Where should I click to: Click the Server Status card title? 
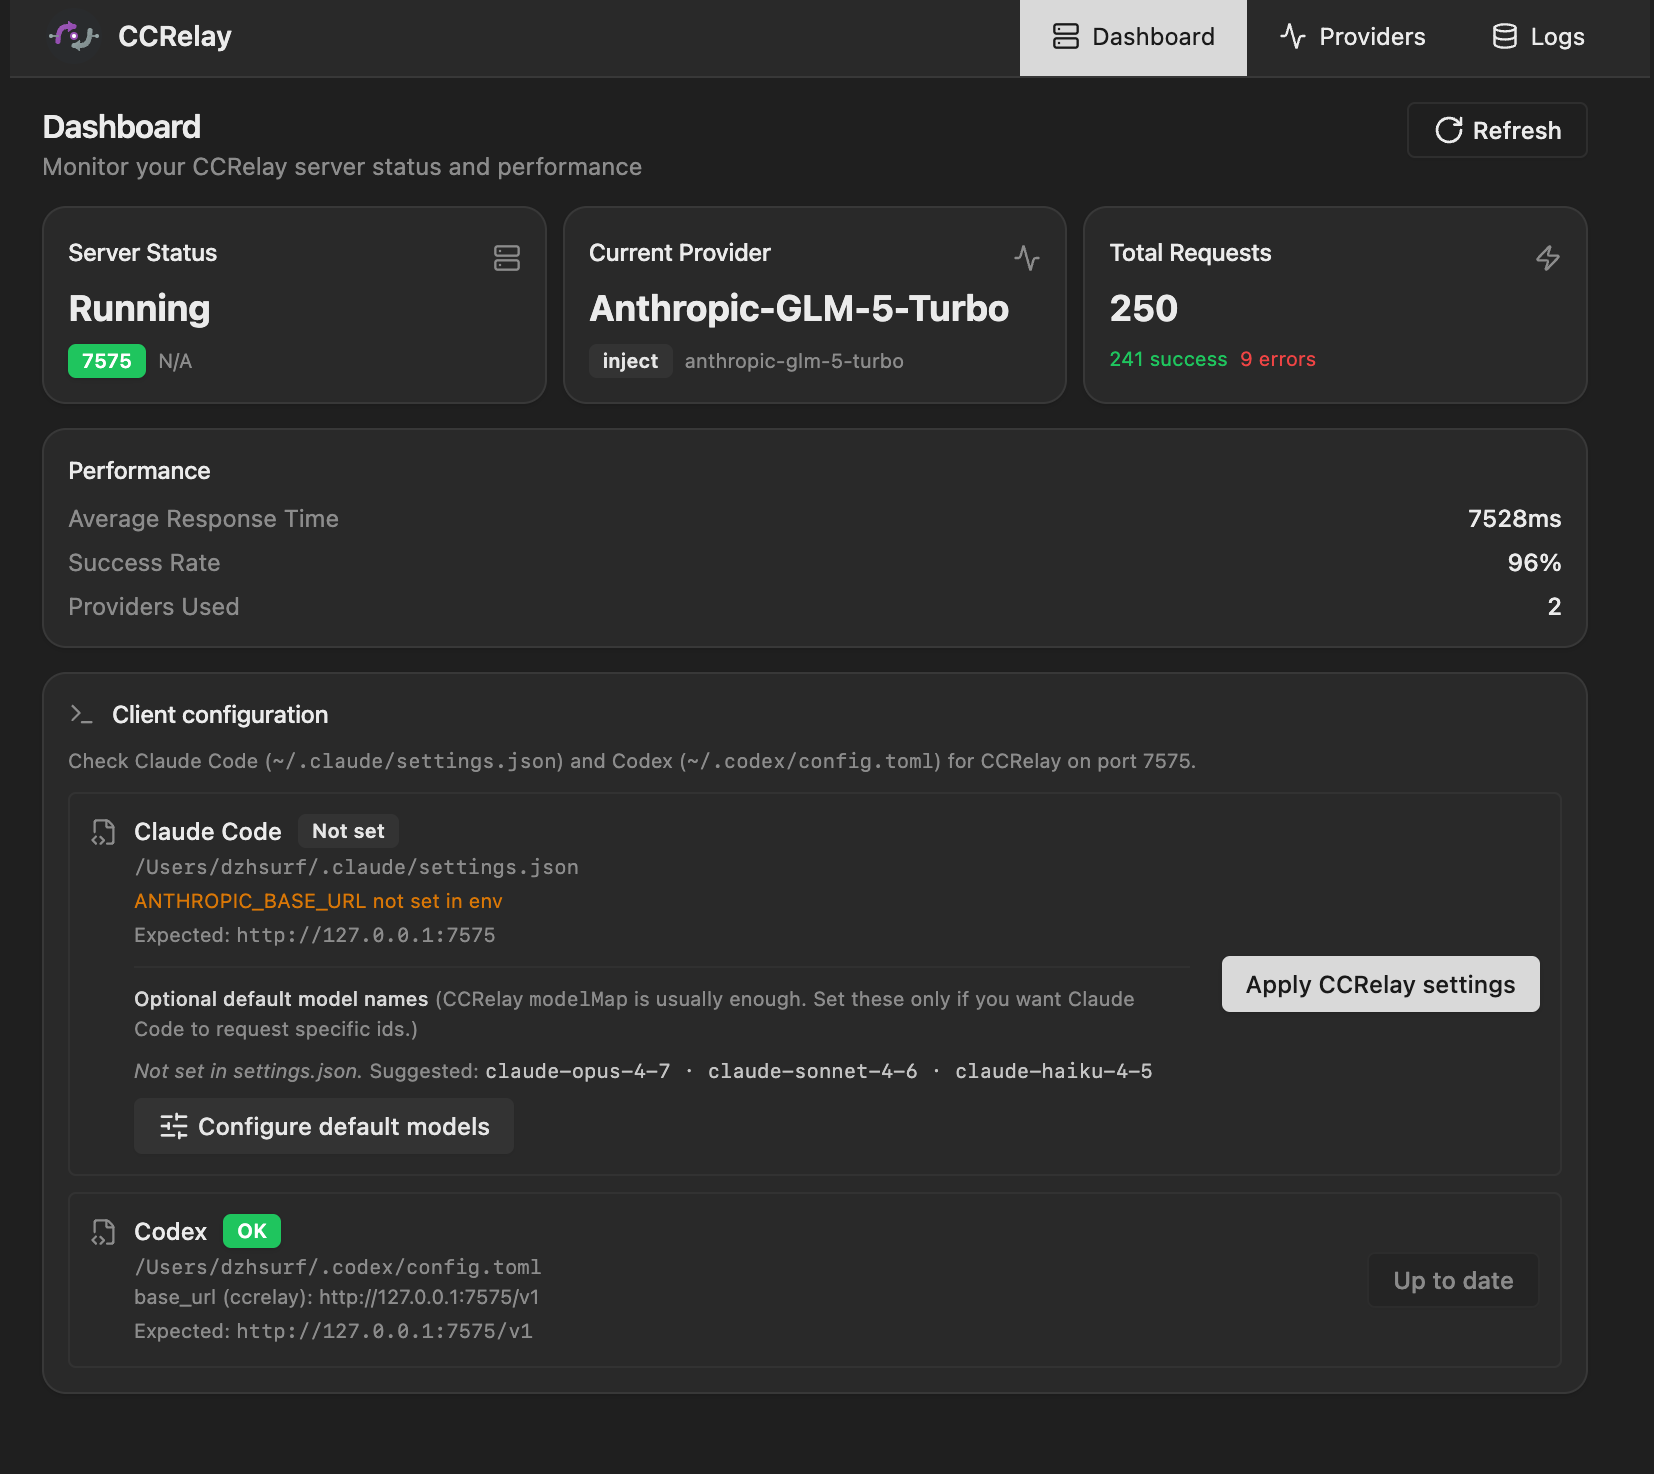click(142, 253)
